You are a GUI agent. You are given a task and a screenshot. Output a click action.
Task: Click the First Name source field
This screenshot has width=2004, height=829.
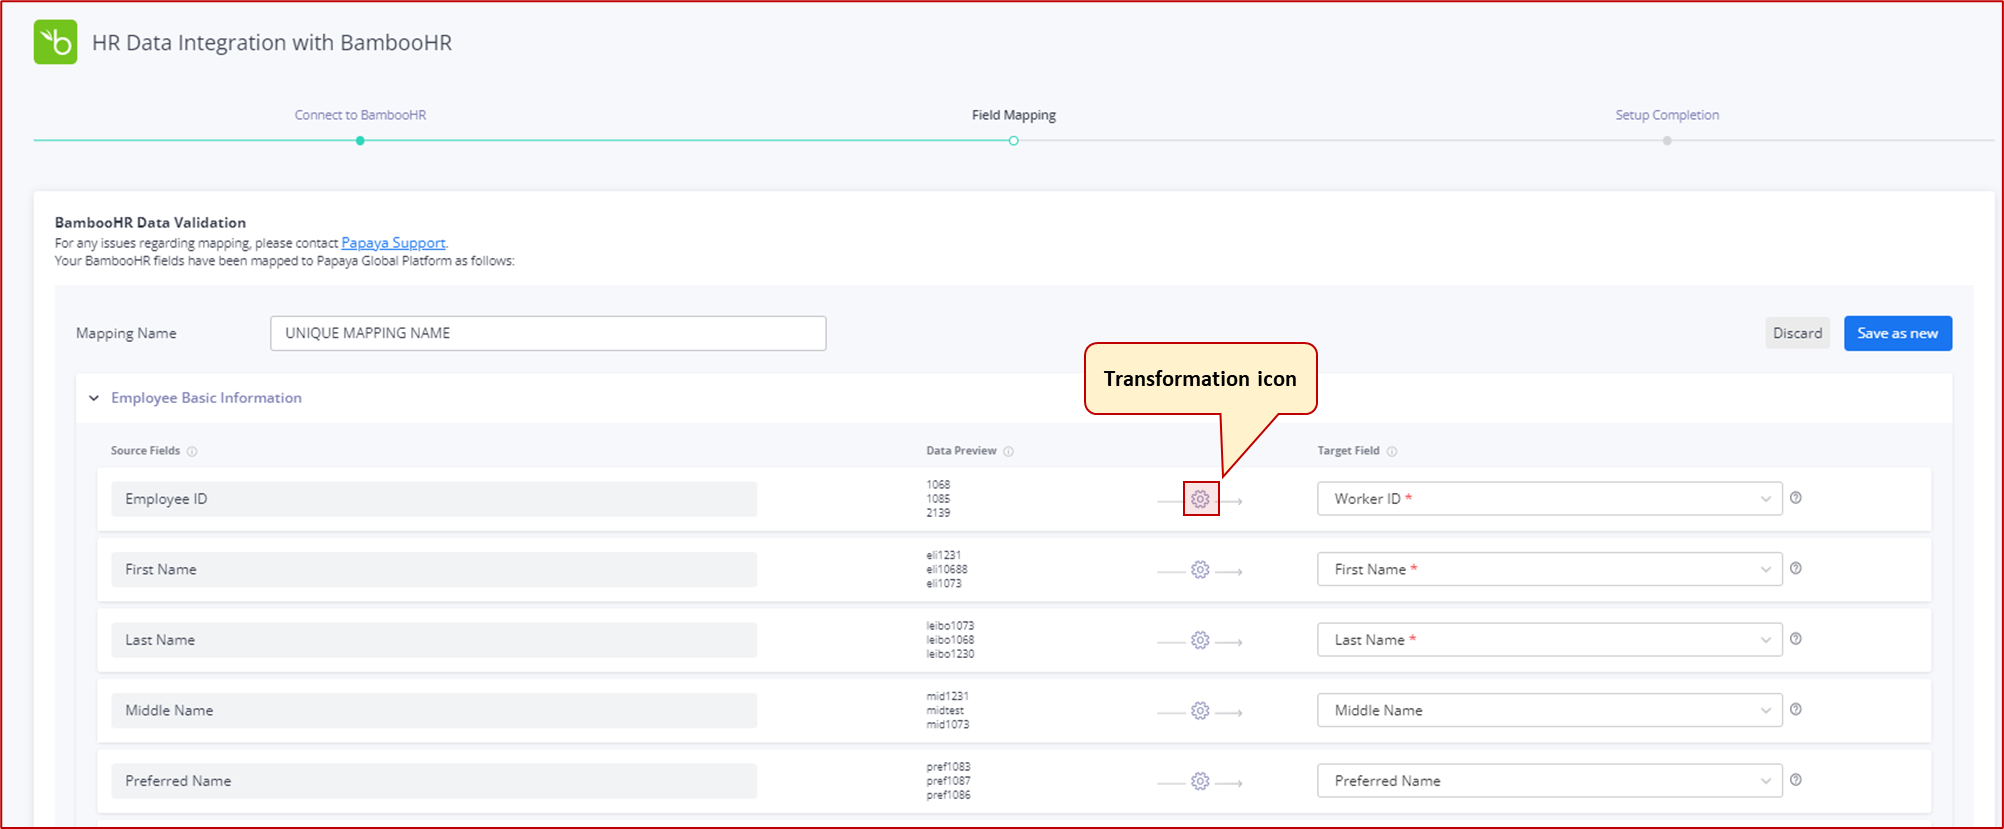pos(434,569)
